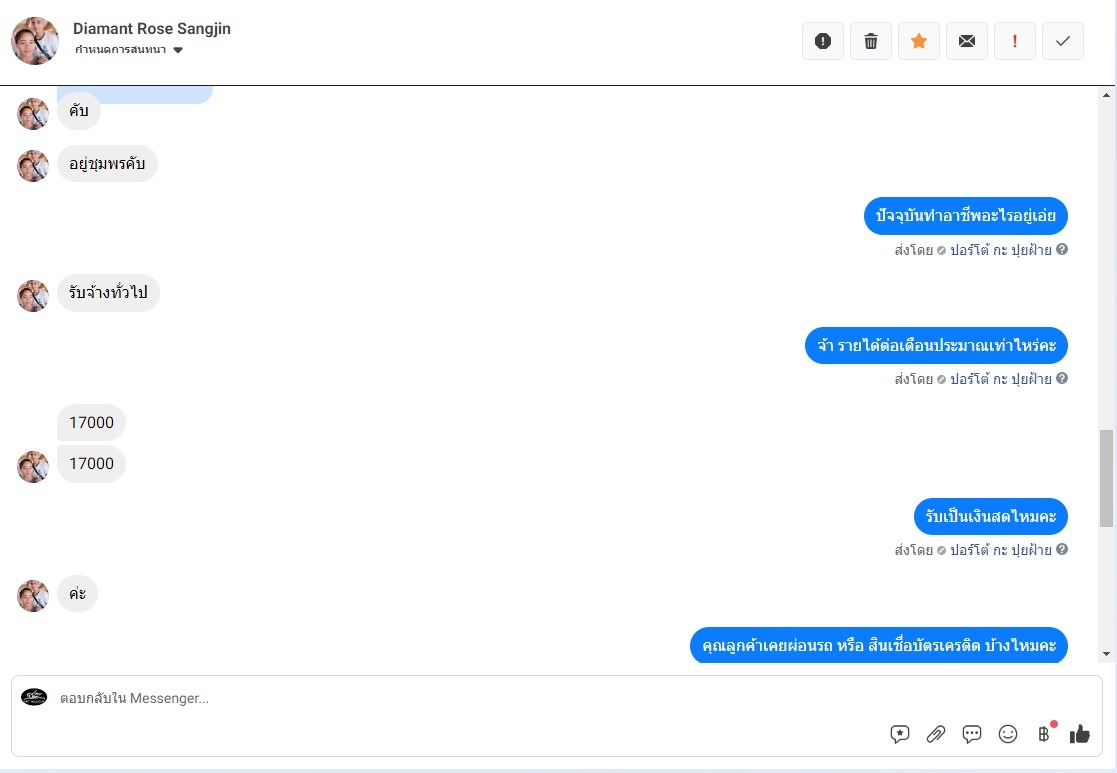
Task: Mark the conversation unread via the envelope icon
Action: [x=967, y=41]
